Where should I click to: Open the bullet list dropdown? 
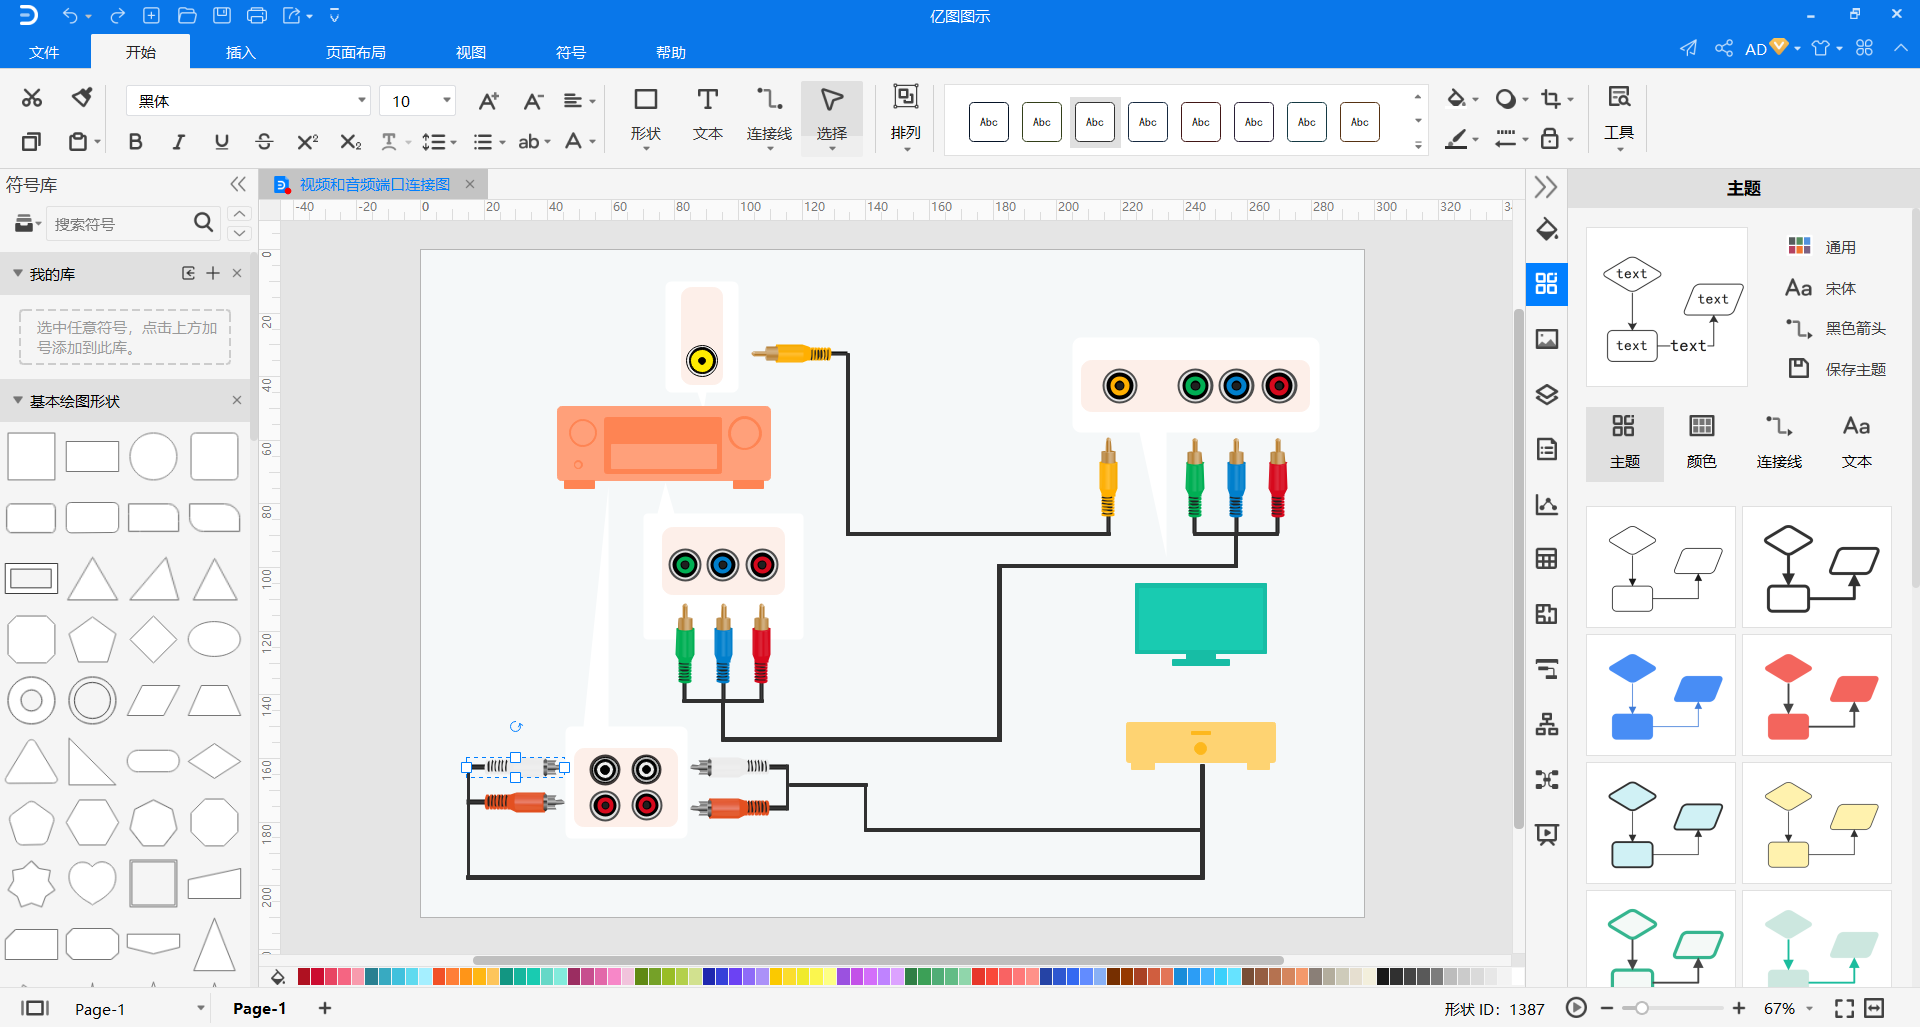pyautogui.click(x=488, y=142)
